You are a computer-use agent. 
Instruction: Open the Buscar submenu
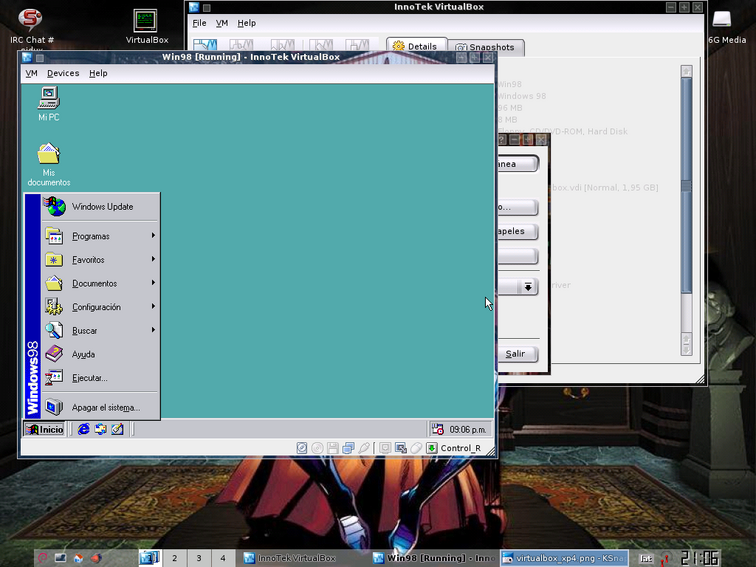(x=101, y=330)
